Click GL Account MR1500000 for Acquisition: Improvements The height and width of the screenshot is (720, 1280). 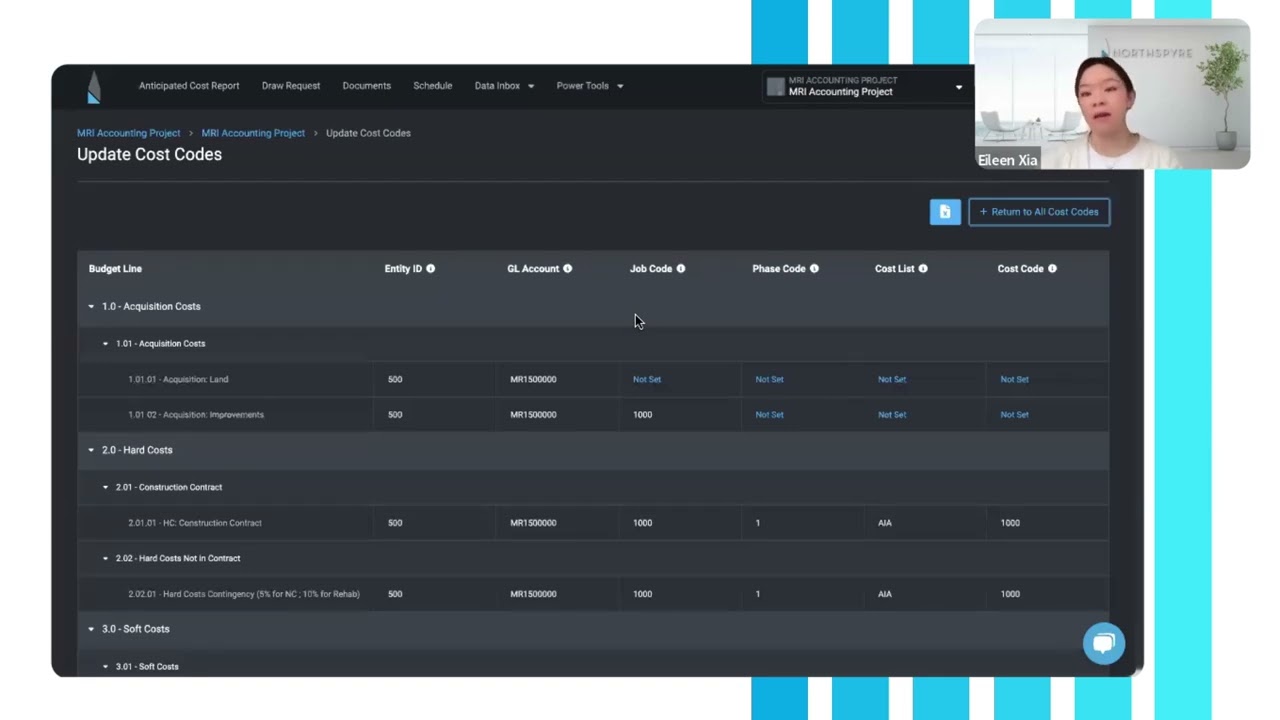(533, 415)
